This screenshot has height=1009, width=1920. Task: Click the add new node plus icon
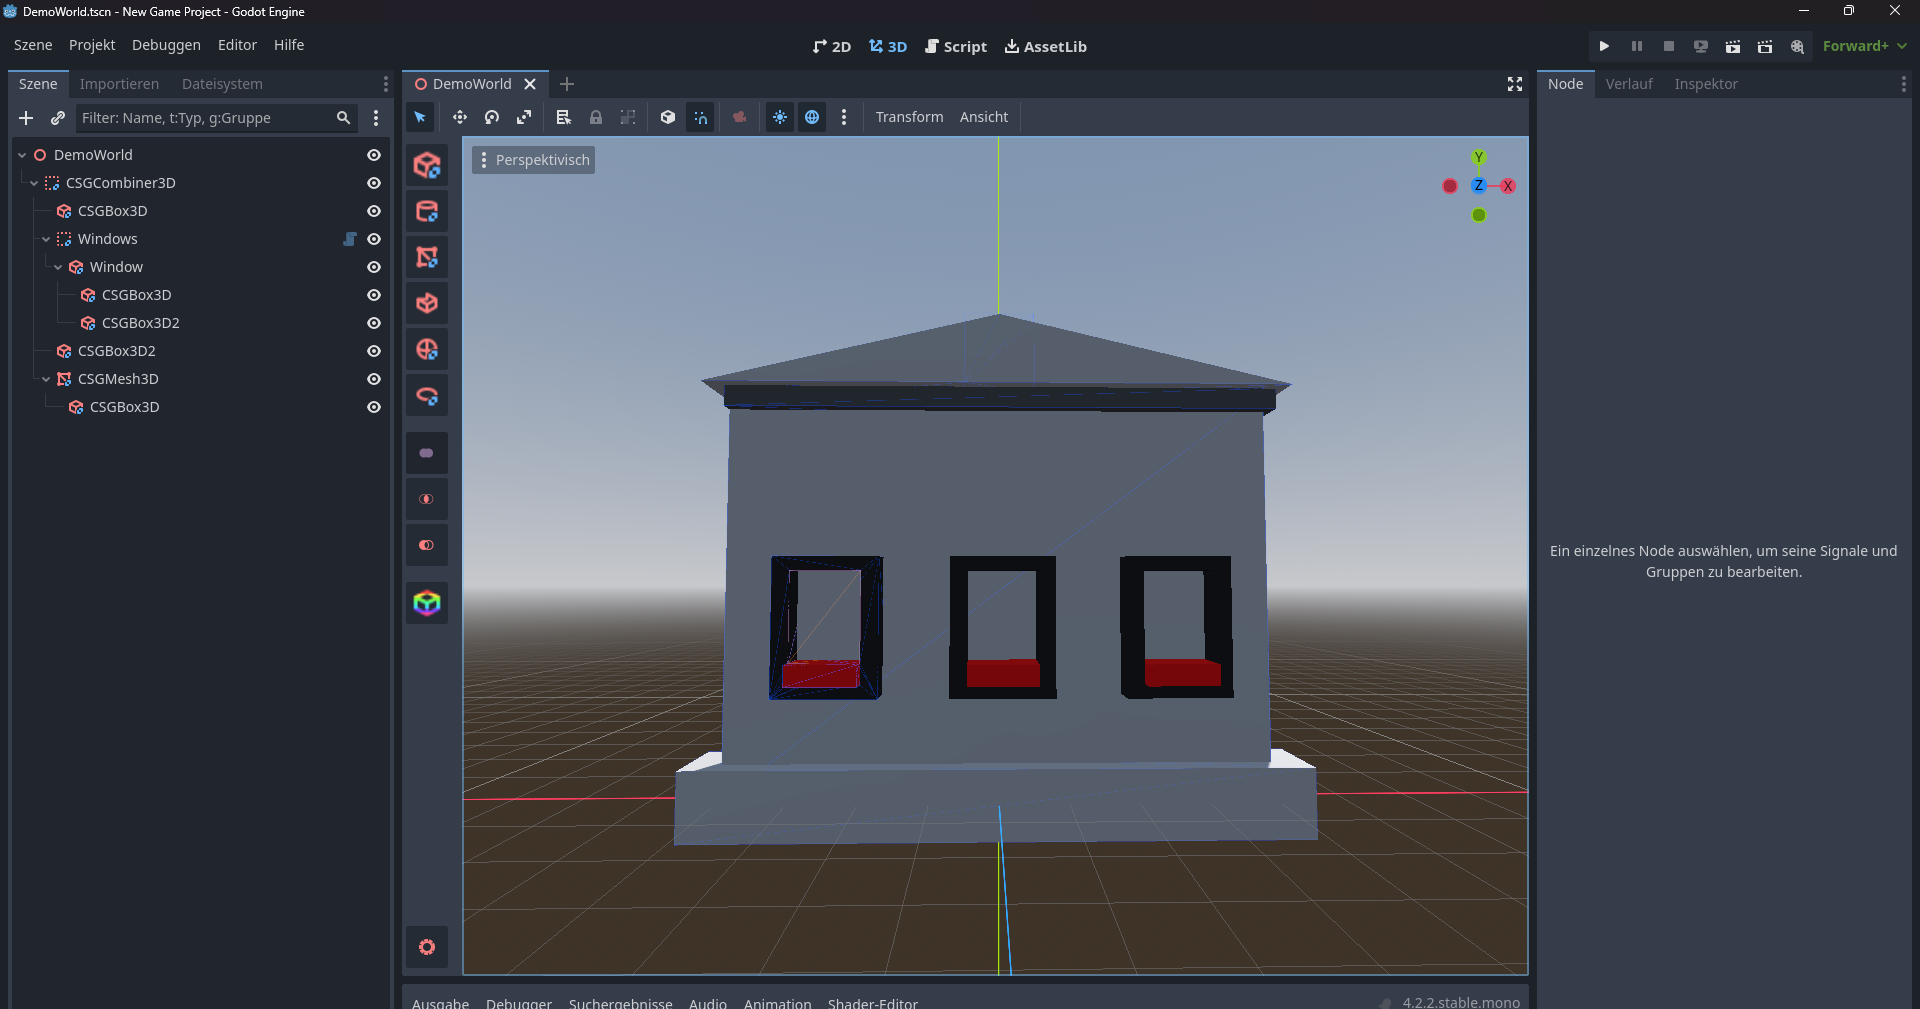pos(26,118)
